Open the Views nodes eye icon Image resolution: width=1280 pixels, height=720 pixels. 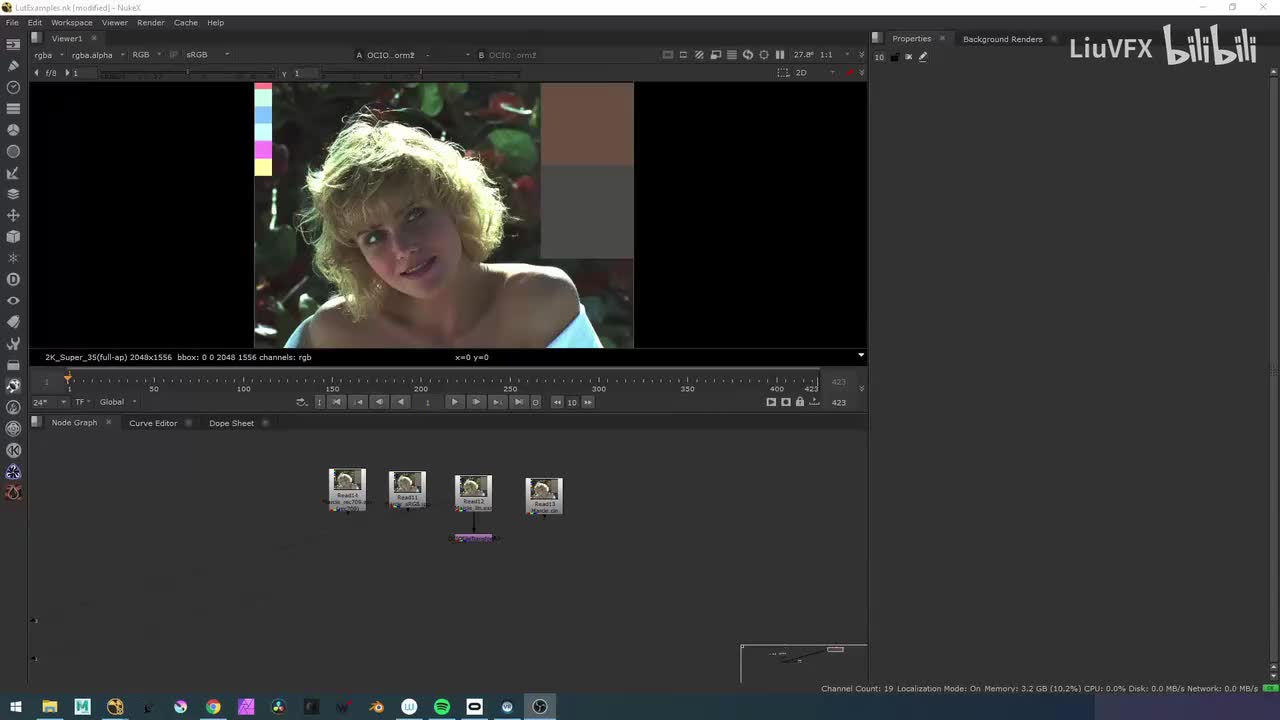click(13, 301)
